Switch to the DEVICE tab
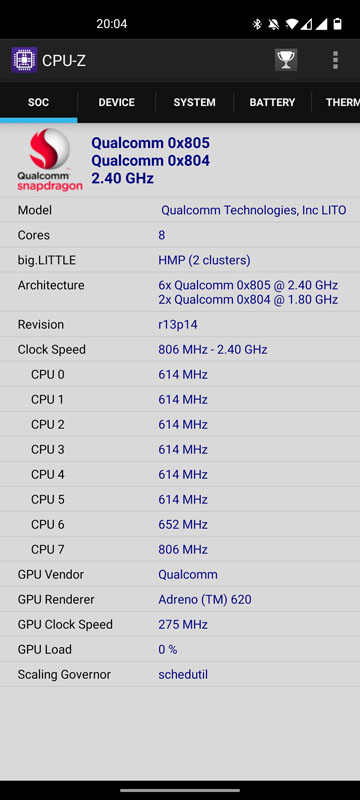The width and height of the screenshot is (360, 800). coord(117,102)
